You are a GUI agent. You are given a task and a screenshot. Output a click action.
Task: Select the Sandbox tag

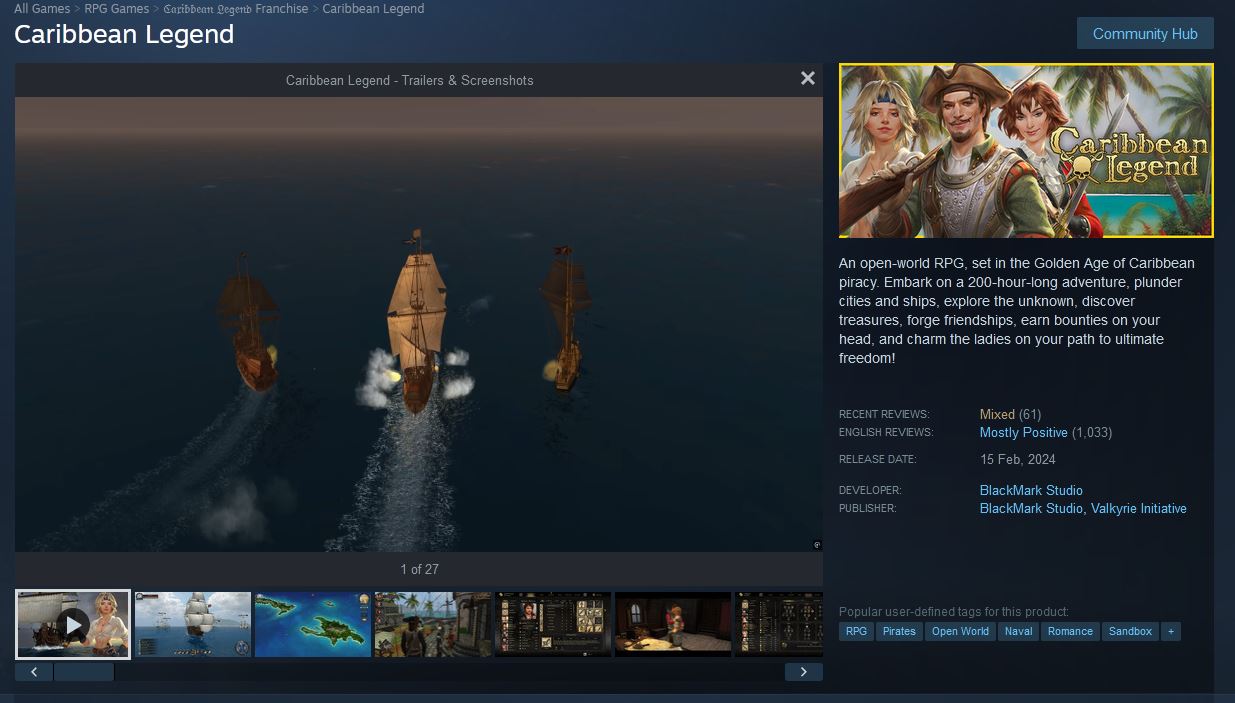click(x=1130, y=631)
